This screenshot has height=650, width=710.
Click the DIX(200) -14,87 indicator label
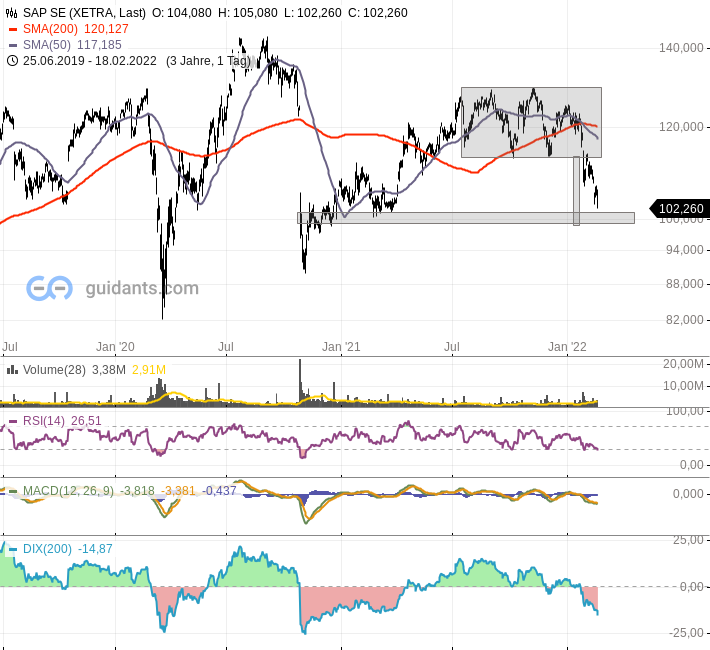point(67,549)
